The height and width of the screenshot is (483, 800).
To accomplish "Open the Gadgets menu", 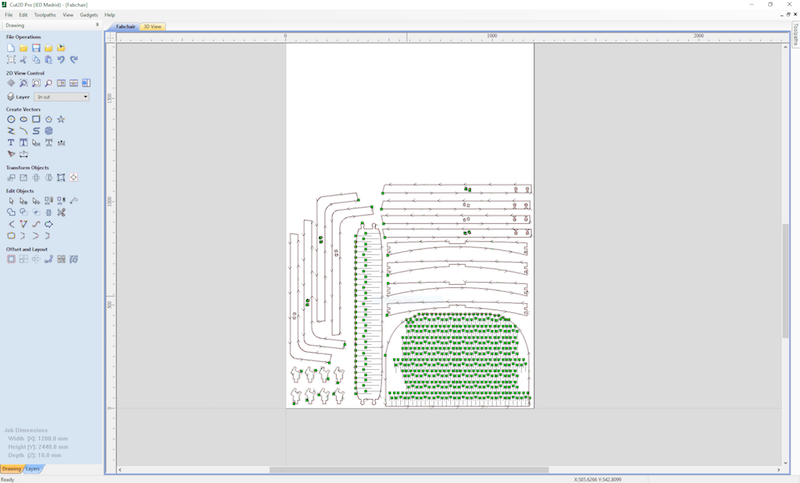I will point(89,15).
